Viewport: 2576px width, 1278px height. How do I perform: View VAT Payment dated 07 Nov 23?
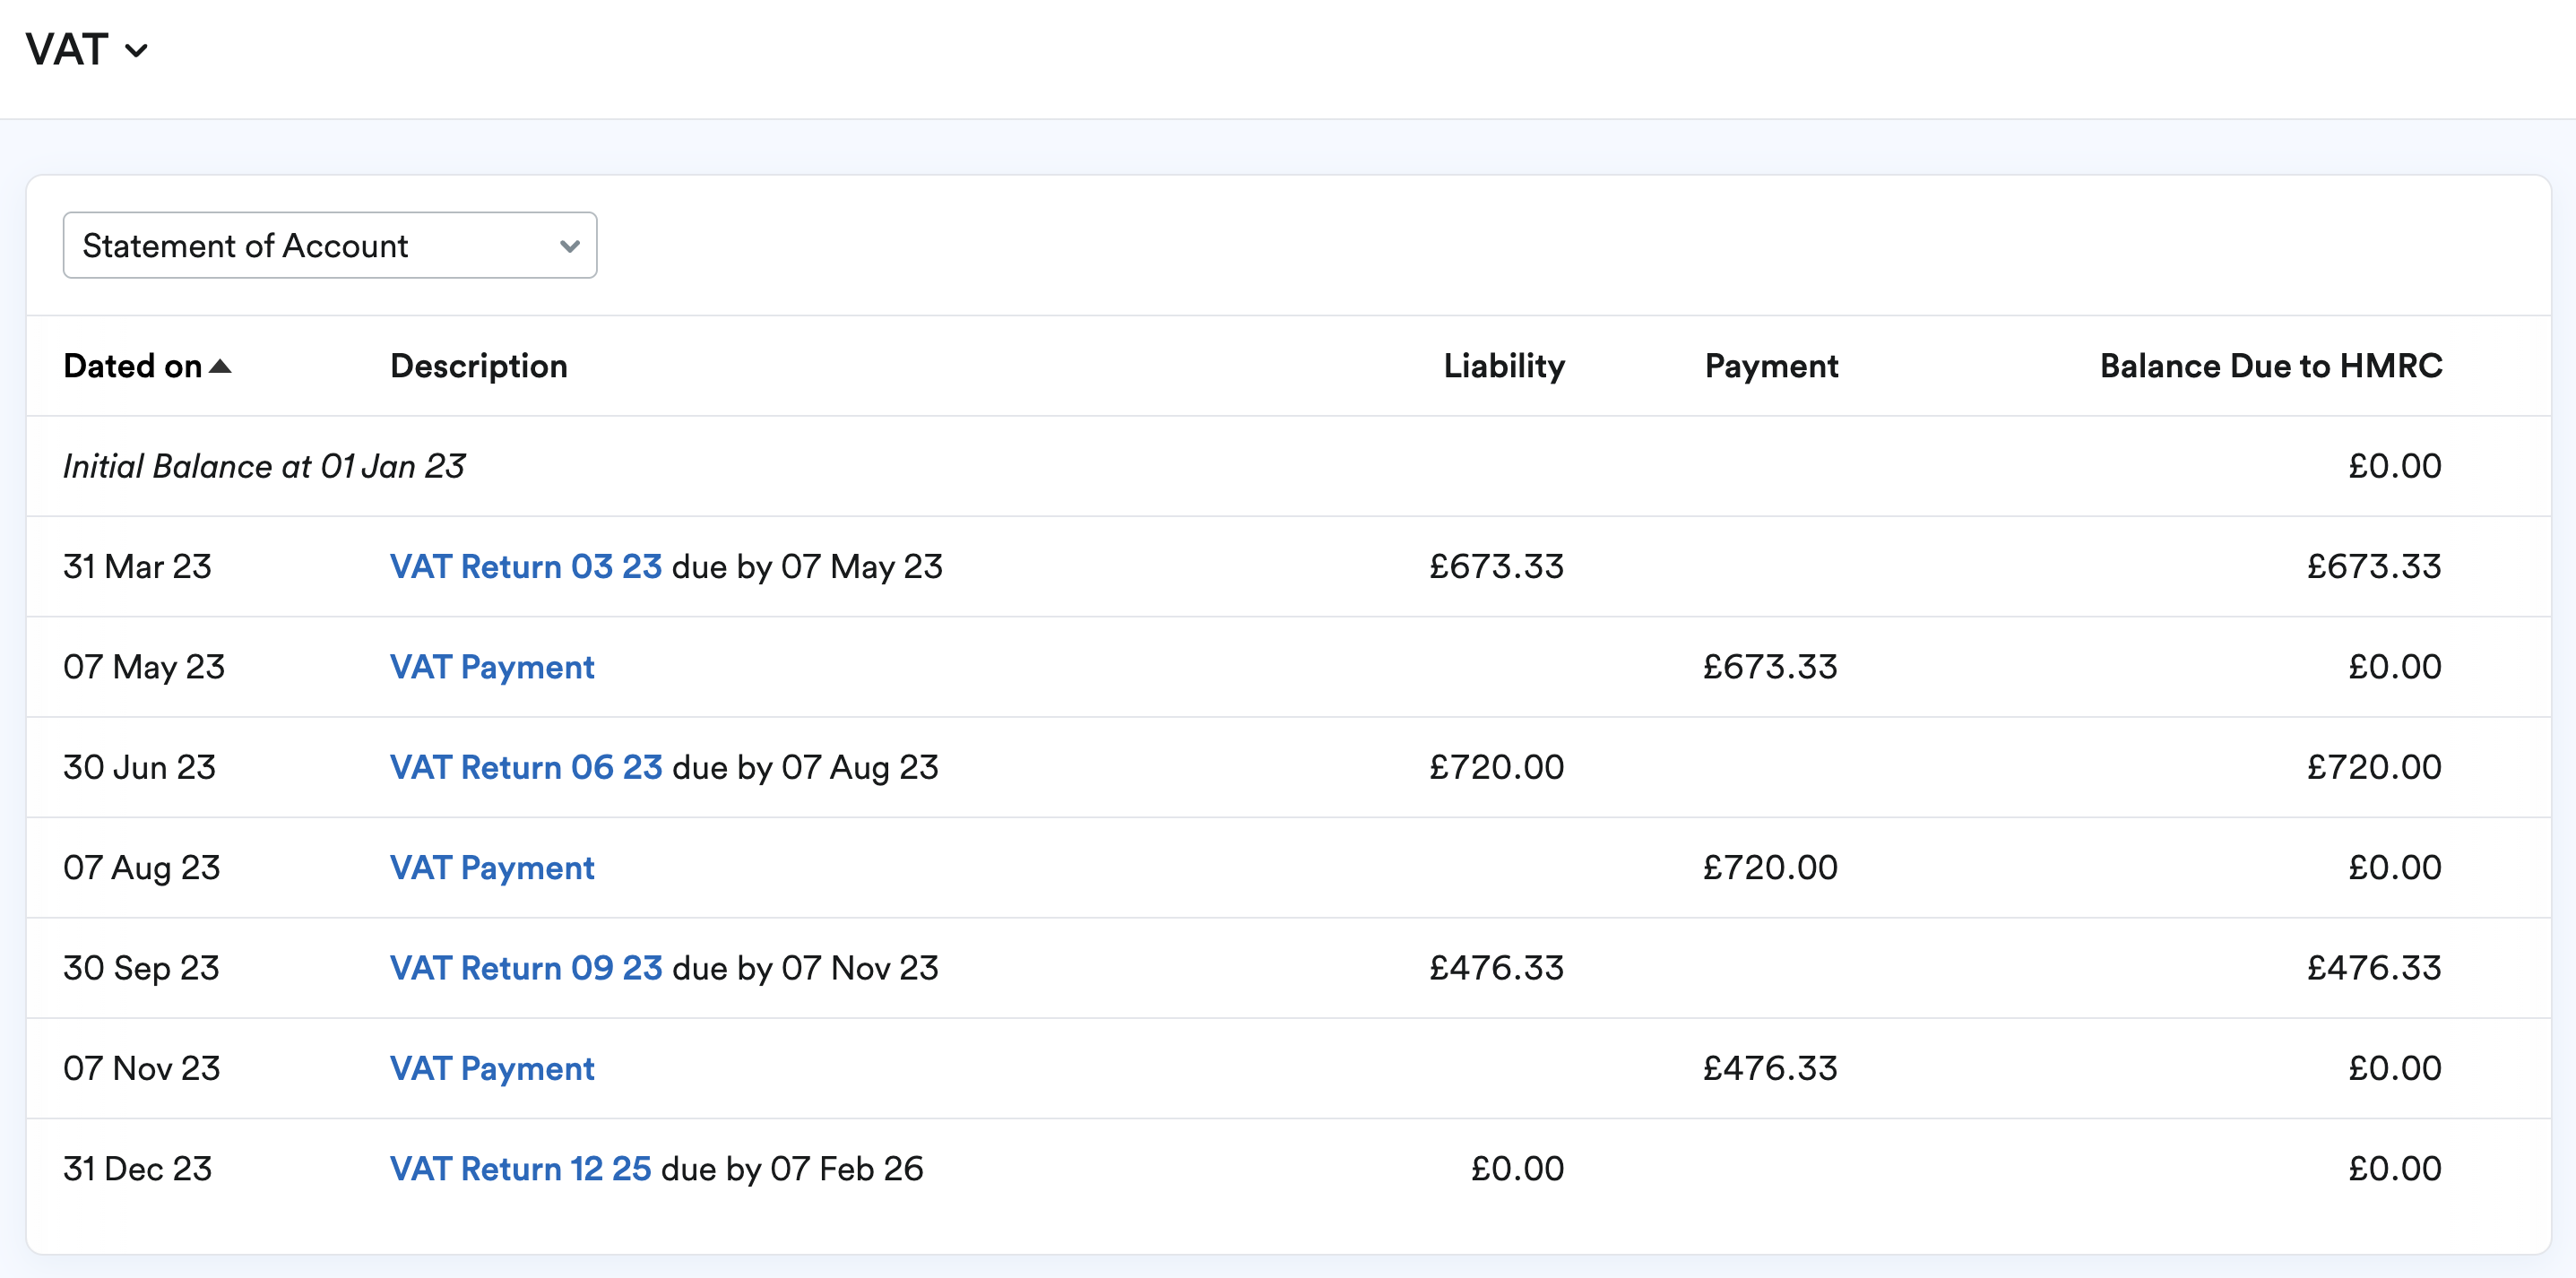[491, 1068]
